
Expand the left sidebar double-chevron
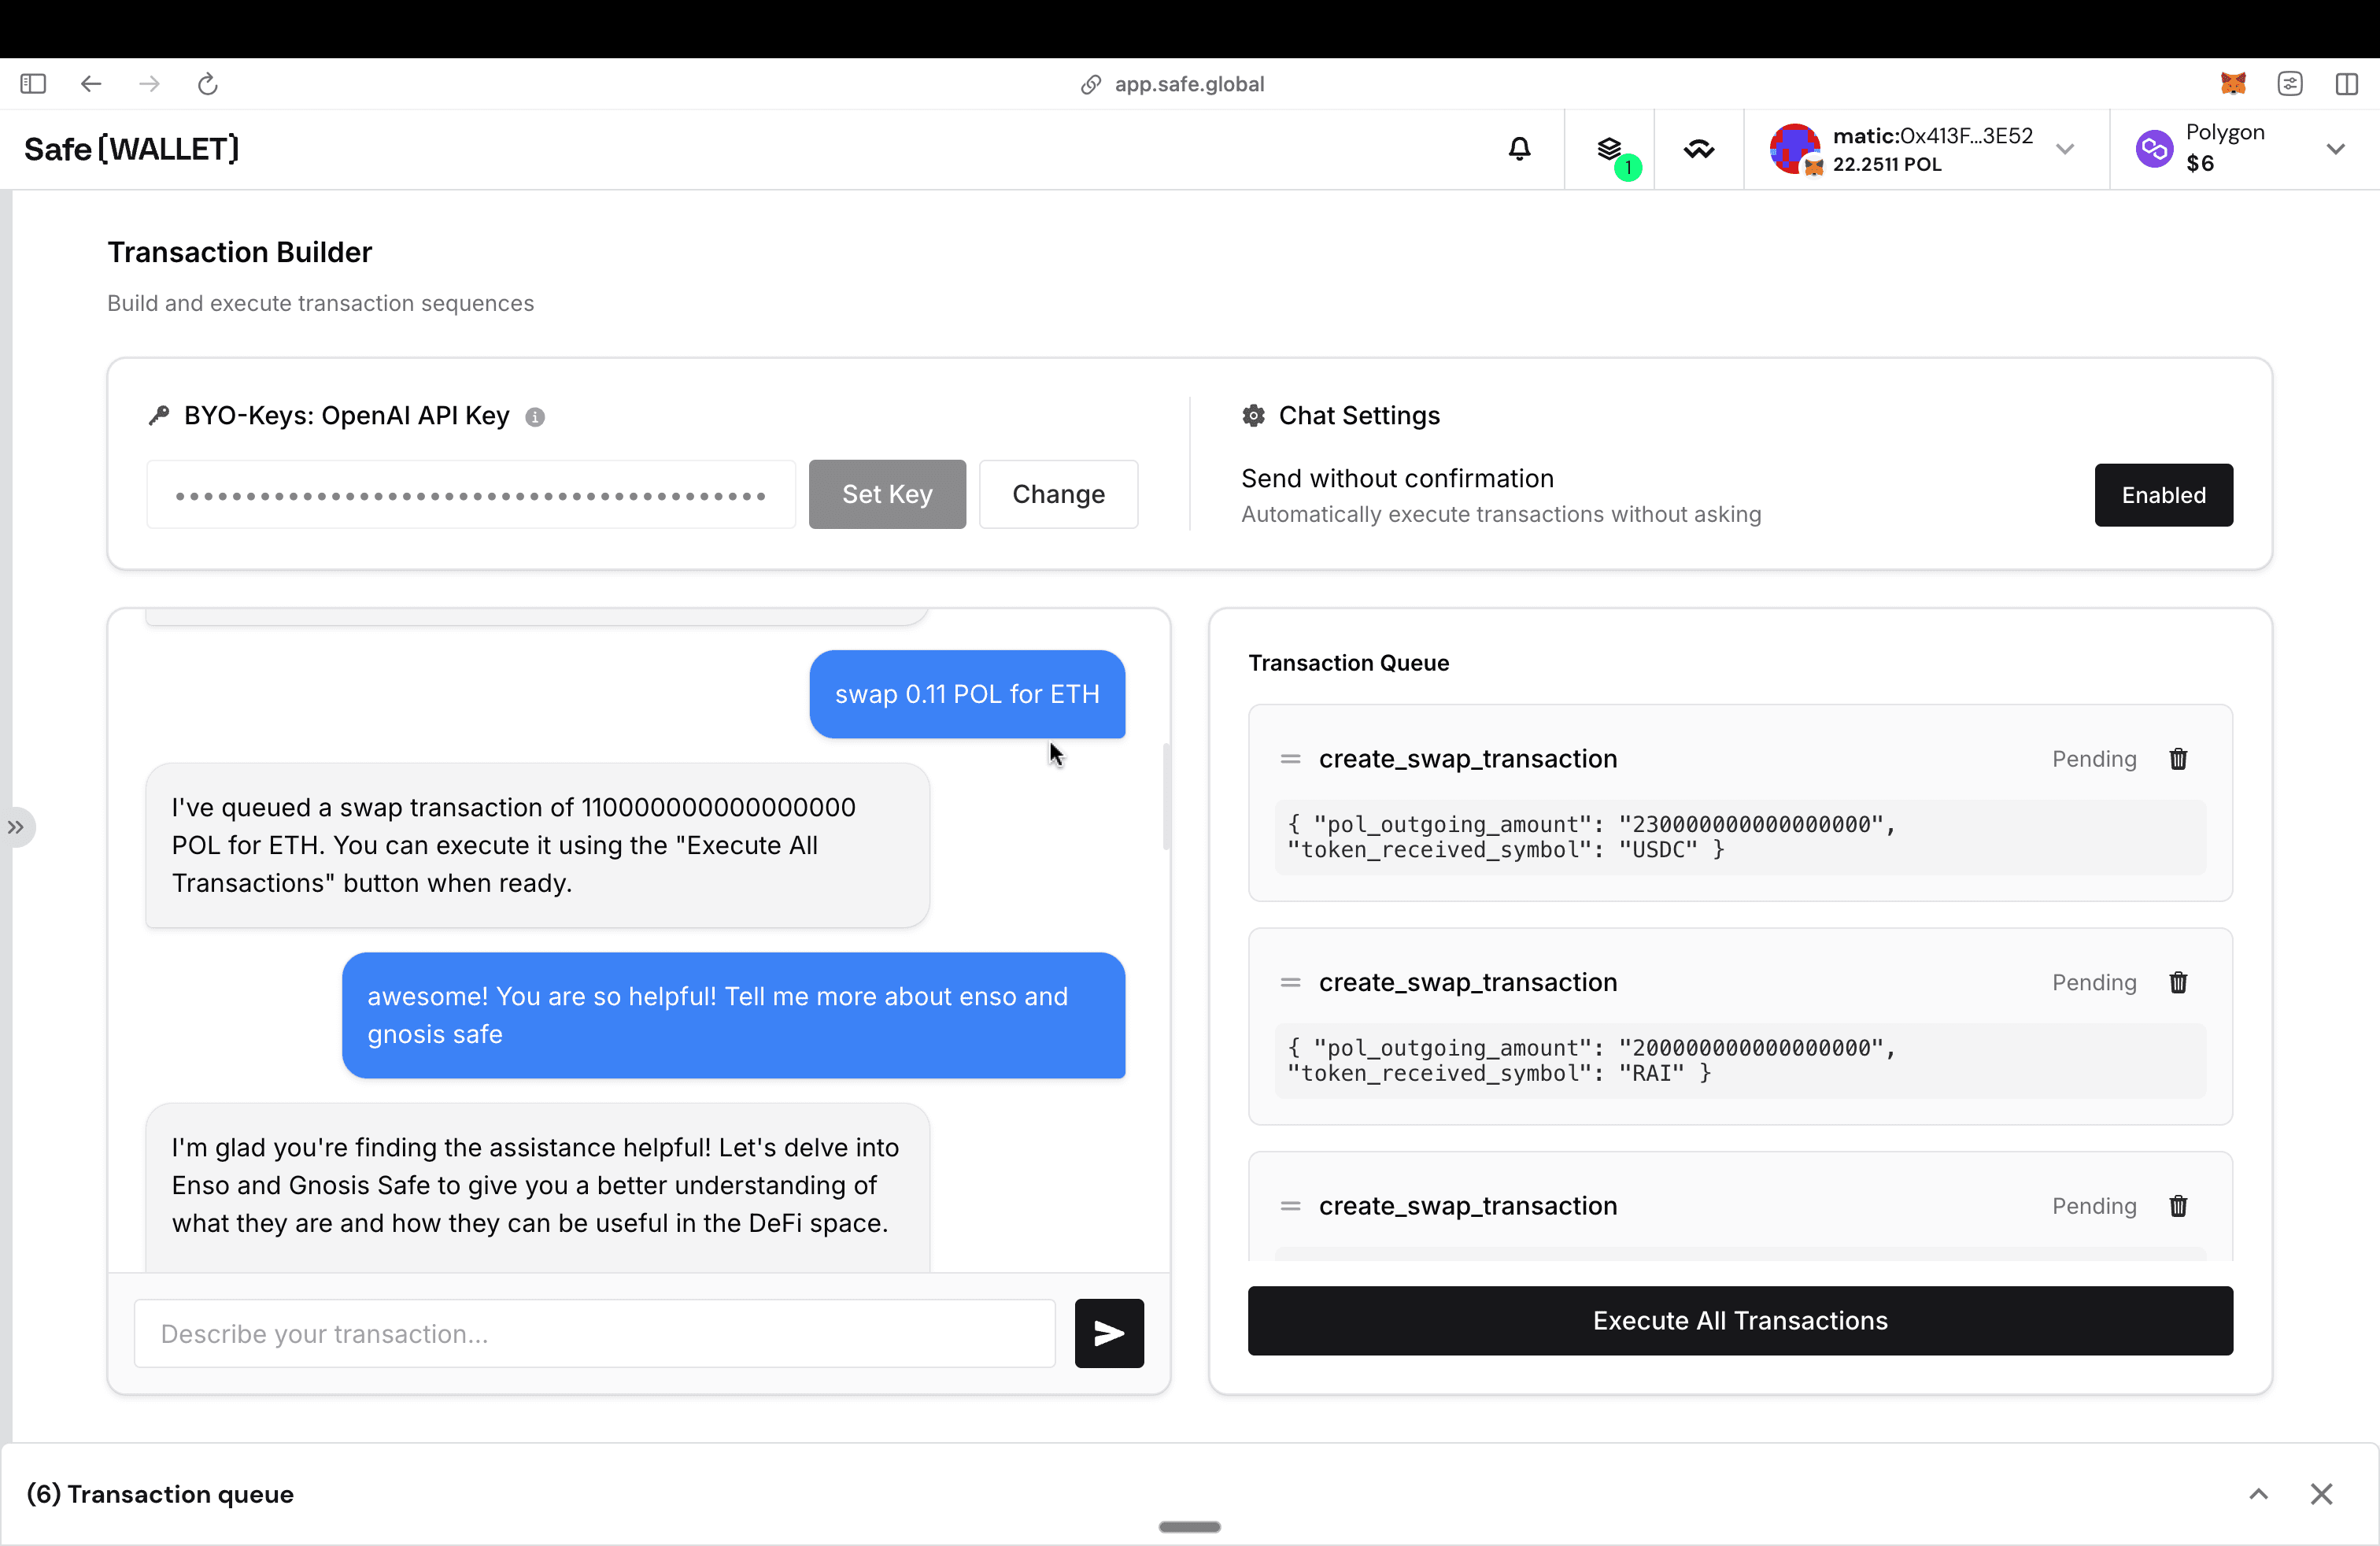(17, 827)
